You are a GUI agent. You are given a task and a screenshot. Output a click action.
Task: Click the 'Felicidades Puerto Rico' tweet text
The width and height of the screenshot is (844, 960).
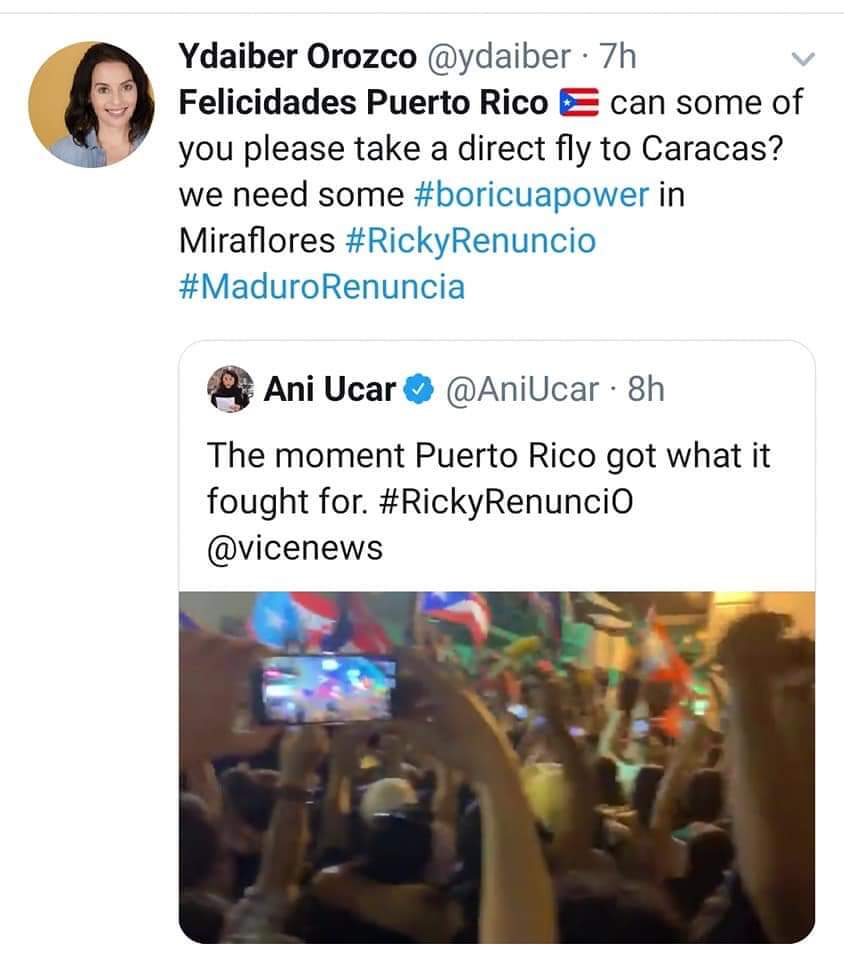coord(362,103)
